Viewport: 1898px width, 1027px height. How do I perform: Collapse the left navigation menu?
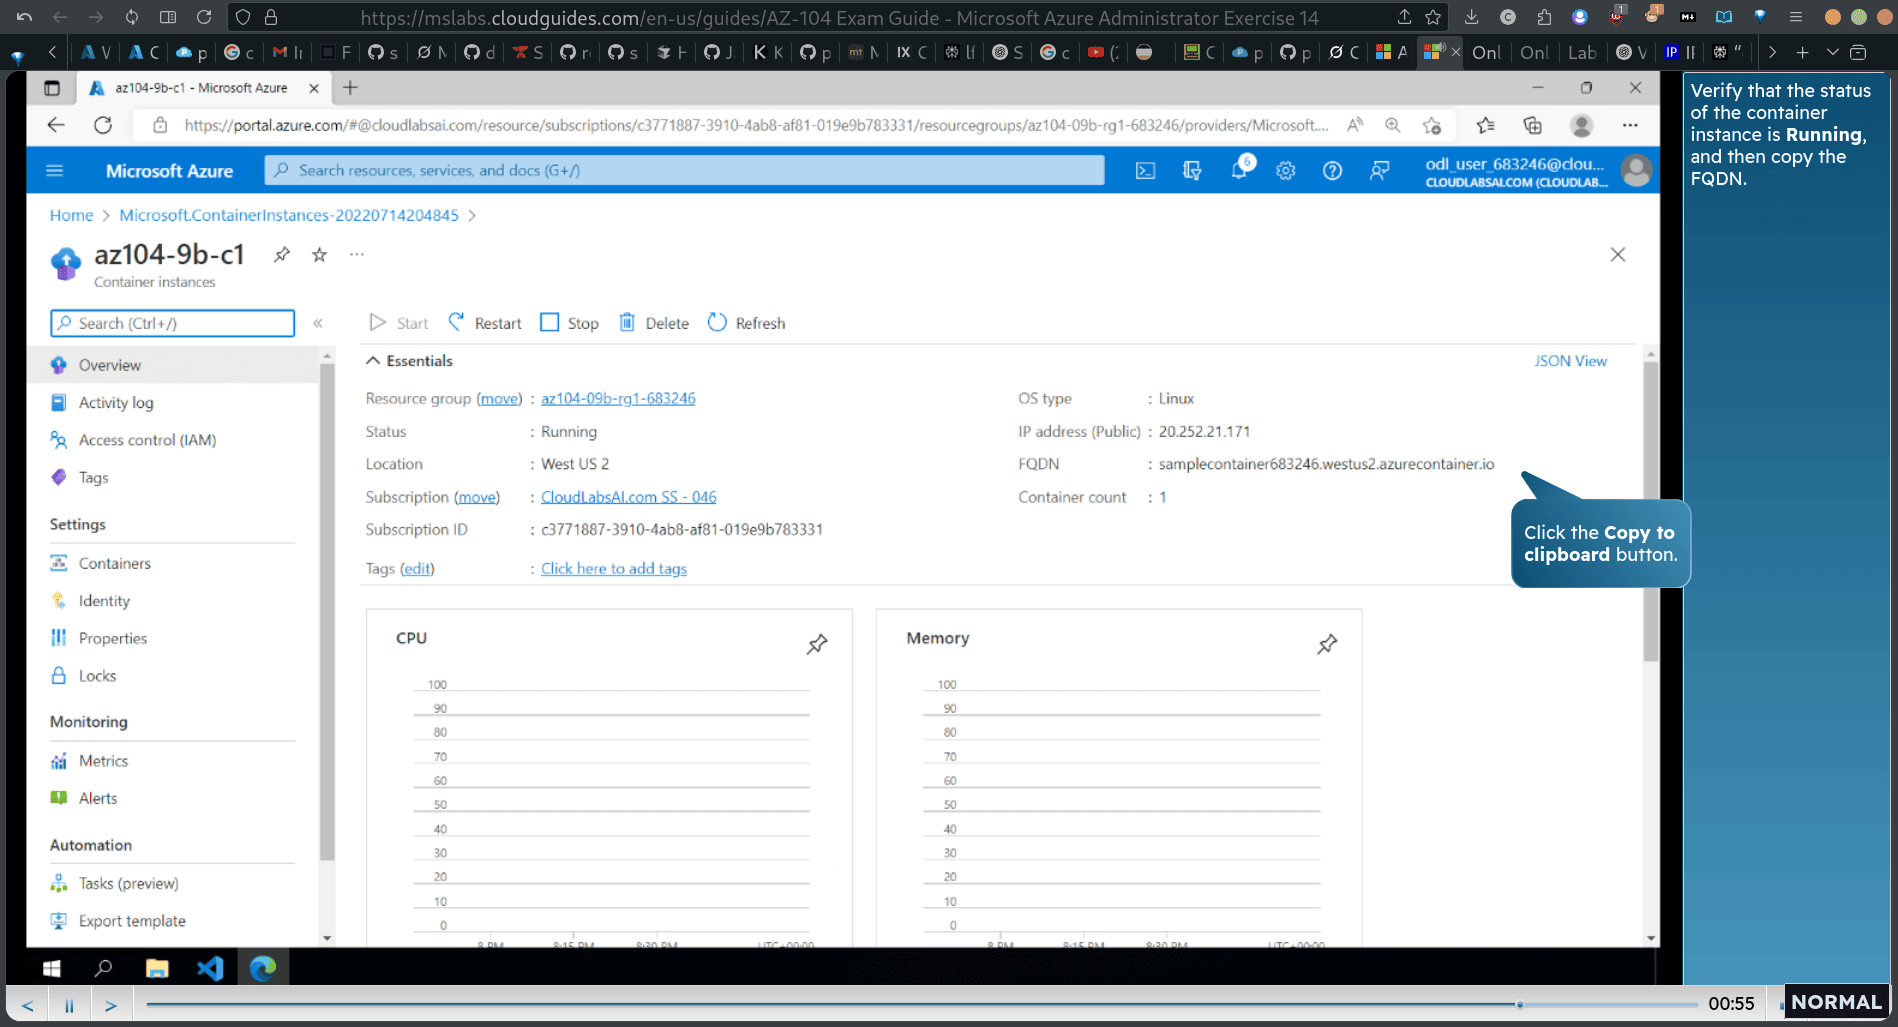[x=318, y=323]
